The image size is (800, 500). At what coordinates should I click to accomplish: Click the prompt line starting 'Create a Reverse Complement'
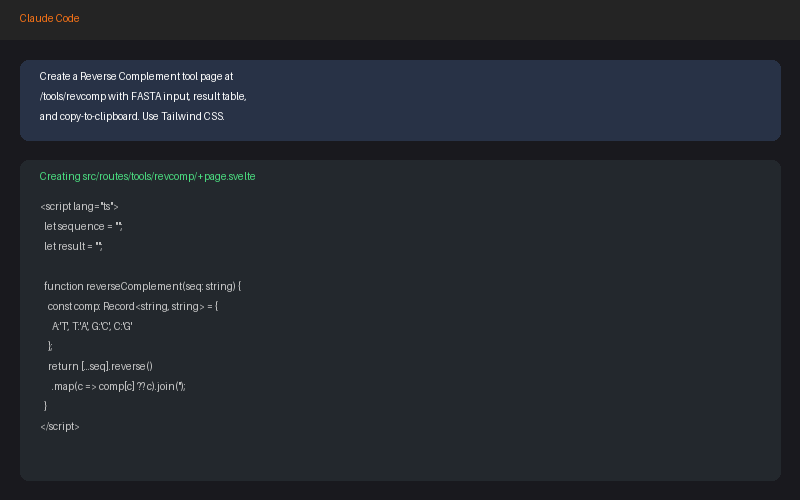pos(136,77)
